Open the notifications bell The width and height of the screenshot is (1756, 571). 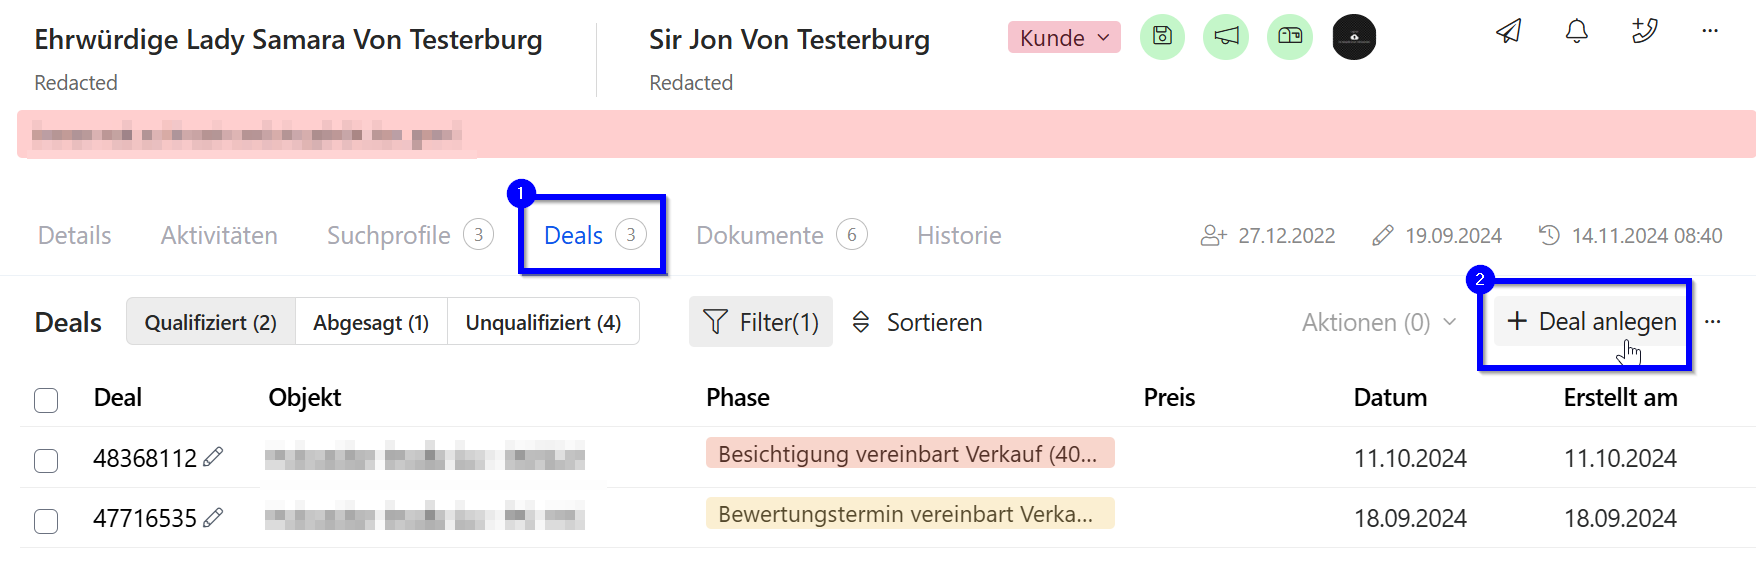1576,31
